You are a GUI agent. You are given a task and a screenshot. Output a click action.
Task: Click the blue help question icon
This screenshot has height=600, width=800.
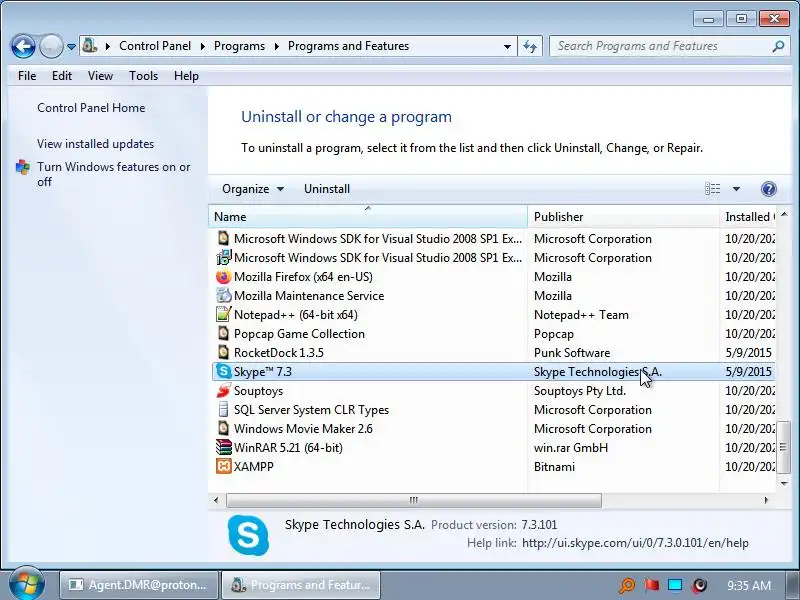coord(769,189)
